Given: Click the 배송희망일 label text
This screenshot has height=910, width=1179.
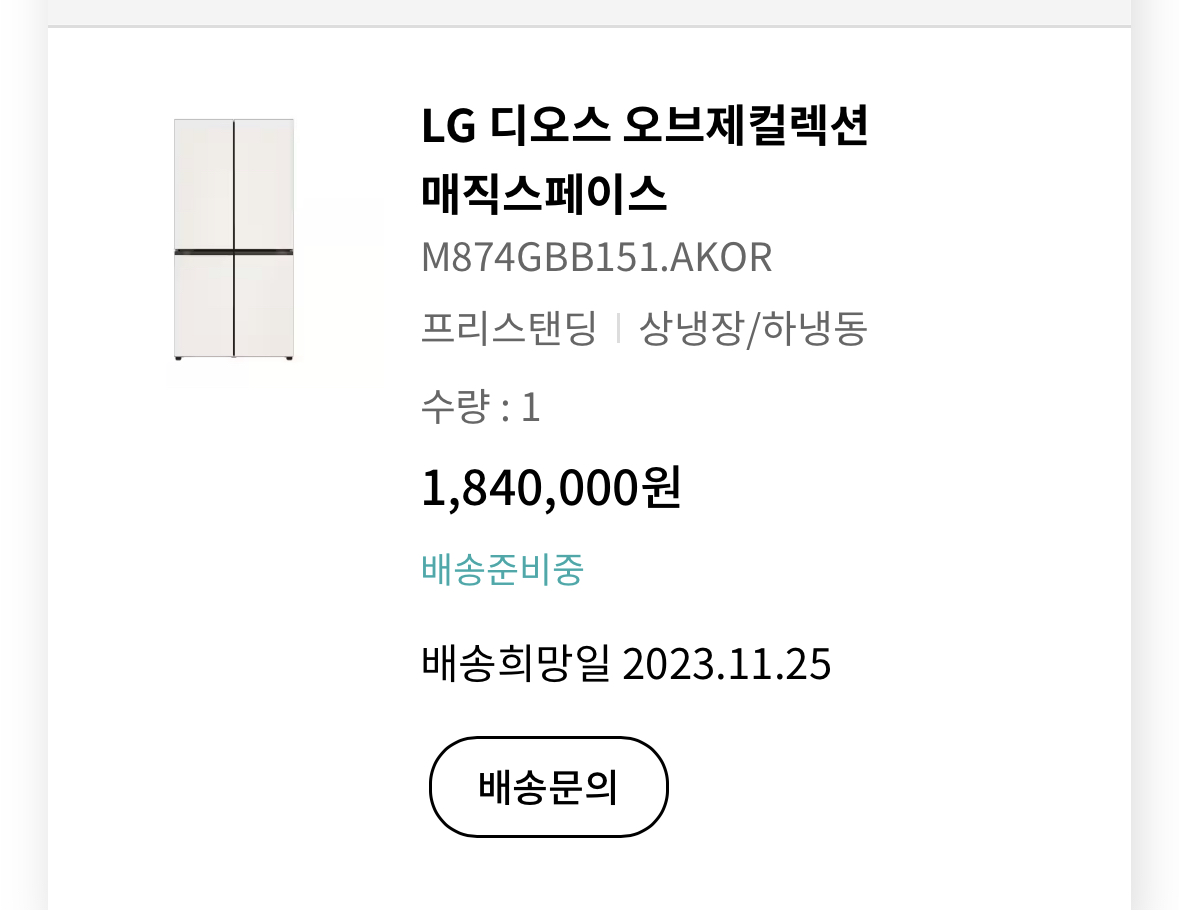Looking at the screenshot, I should 515,663.
